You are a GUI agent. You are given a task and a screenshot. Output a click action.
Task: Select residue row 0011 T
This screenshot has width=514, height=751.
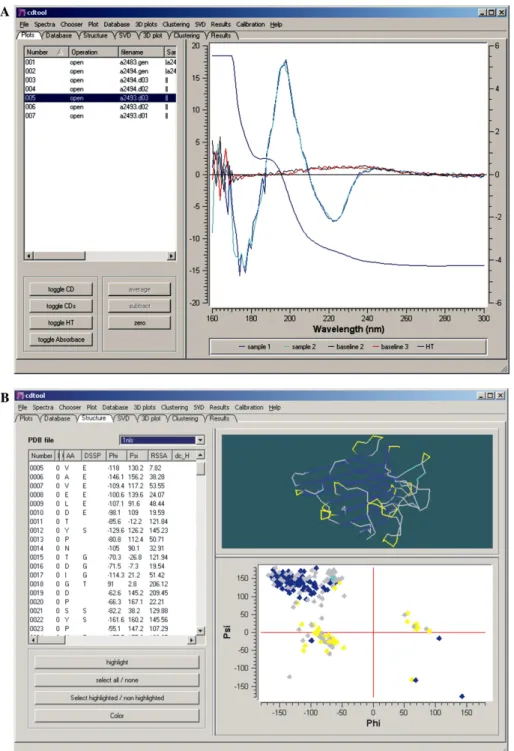tap(113, 522)
